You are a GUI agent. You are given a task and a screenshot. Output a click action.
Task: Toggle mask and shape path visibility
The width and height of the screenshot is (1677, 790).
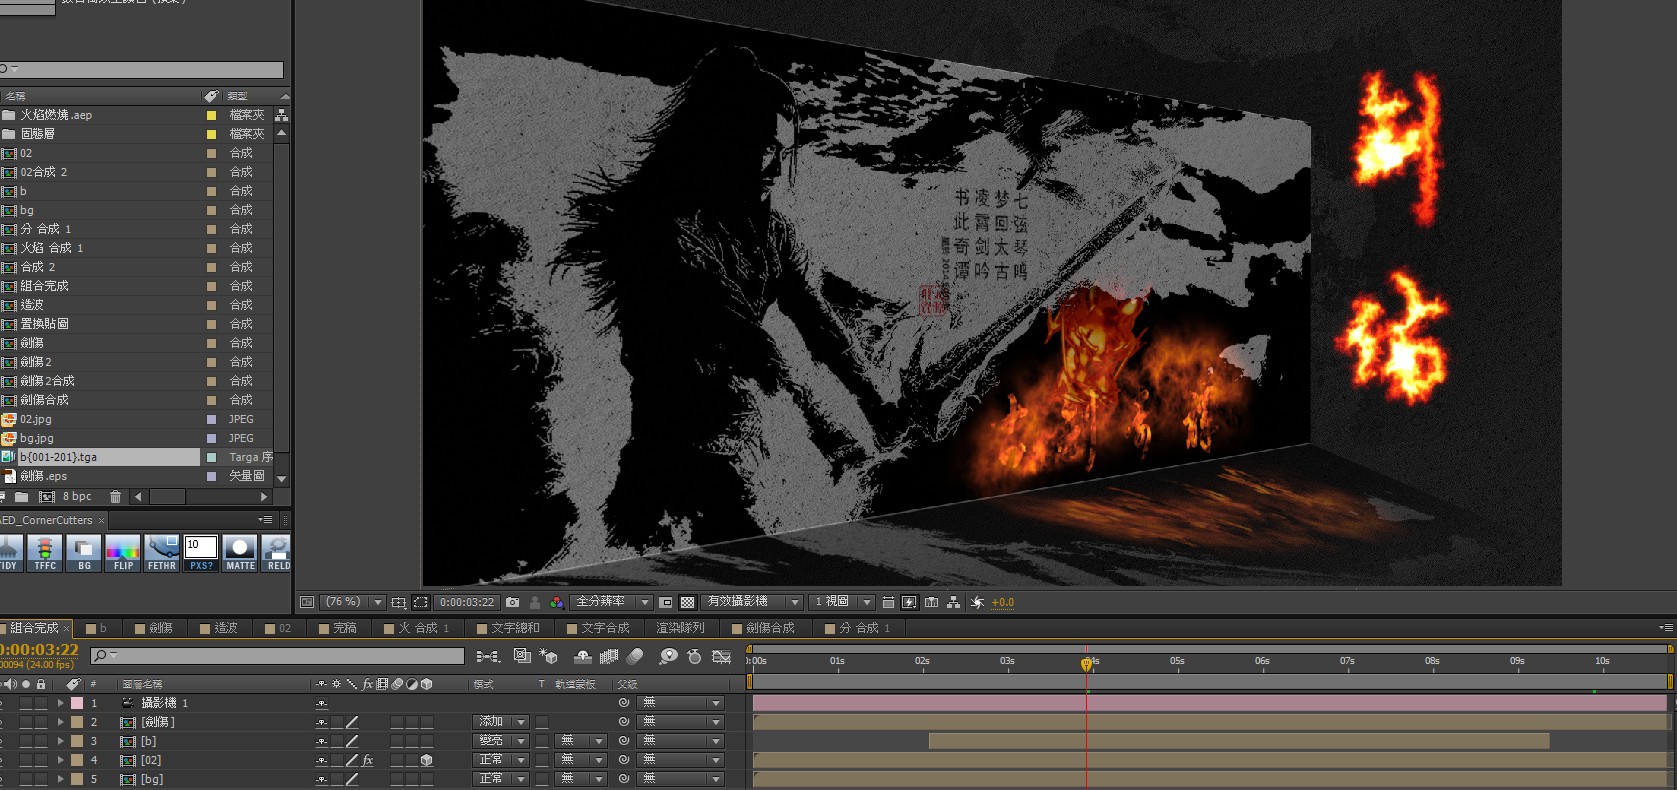coord(421,602)
